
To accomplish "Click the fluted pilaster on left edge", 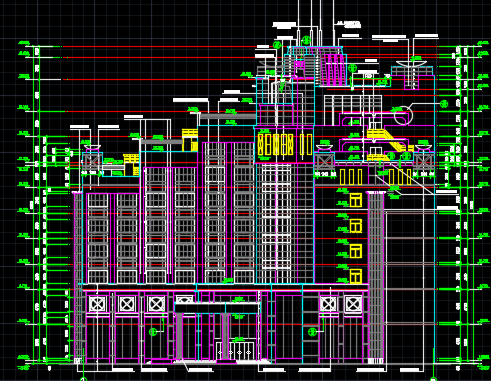I will point(78,277).
